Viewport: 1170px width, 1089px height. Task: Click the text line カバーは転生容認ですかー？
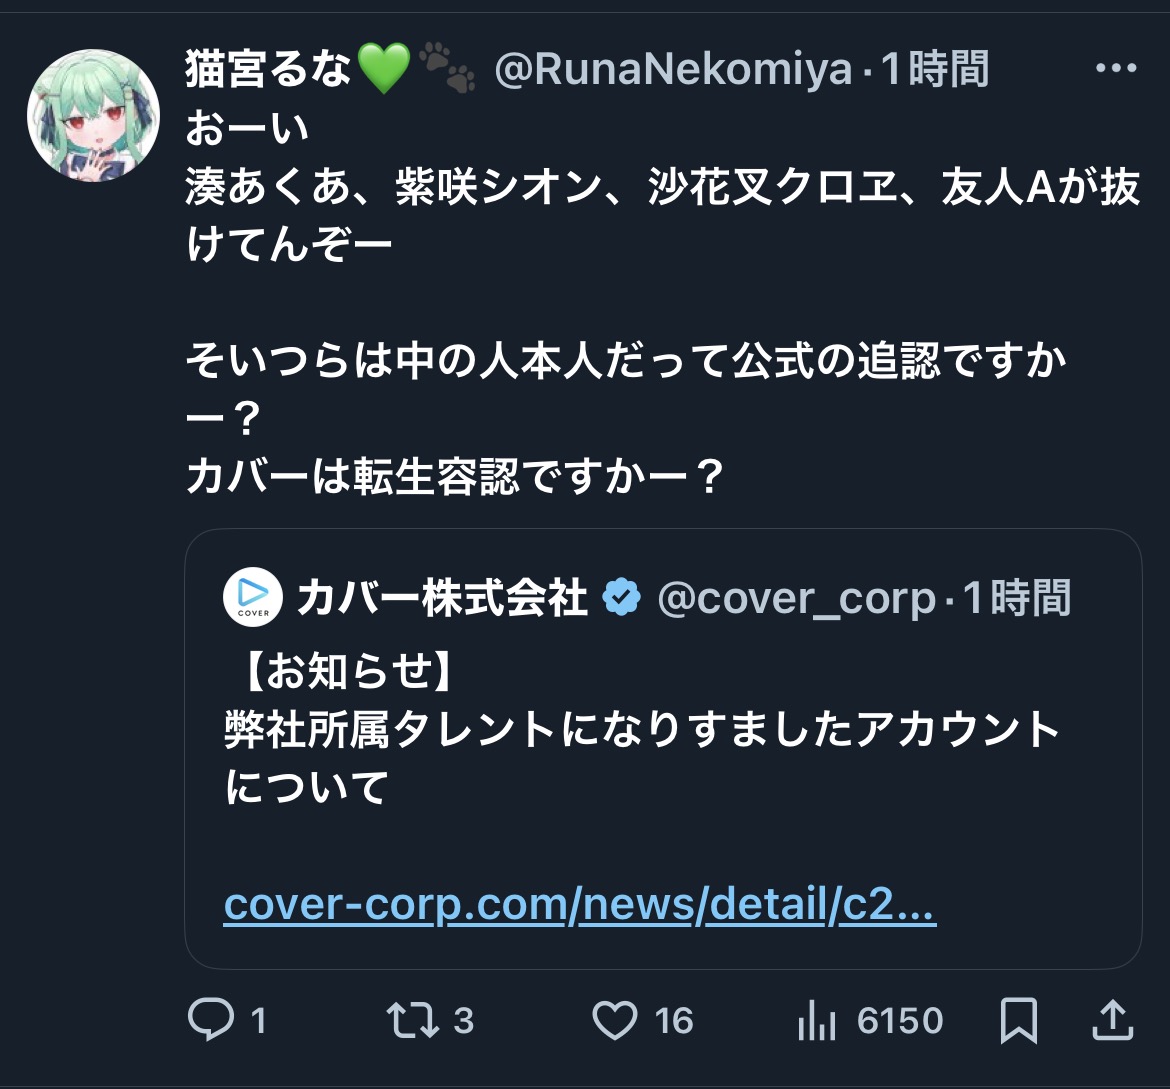coord(455,477)
